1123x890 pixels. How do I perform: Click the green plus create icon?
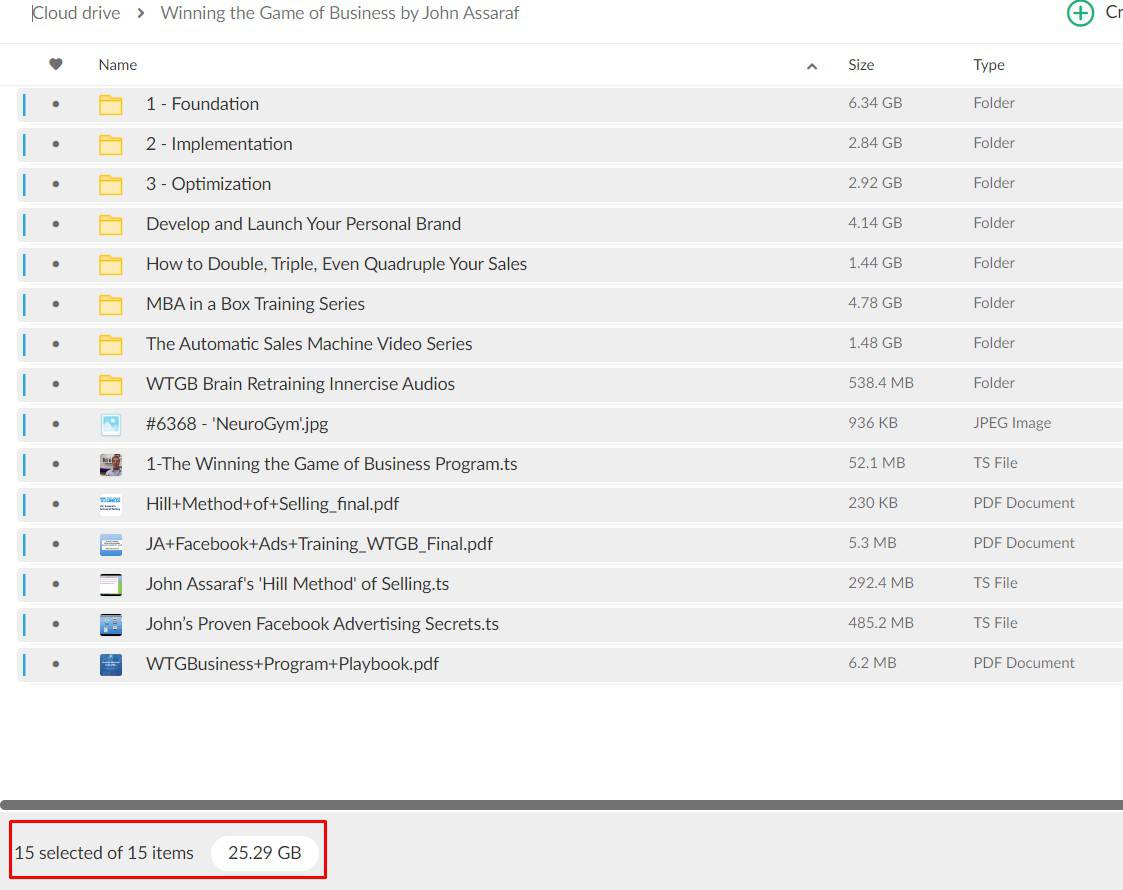pyautogui.click(x=1080, y=13)
